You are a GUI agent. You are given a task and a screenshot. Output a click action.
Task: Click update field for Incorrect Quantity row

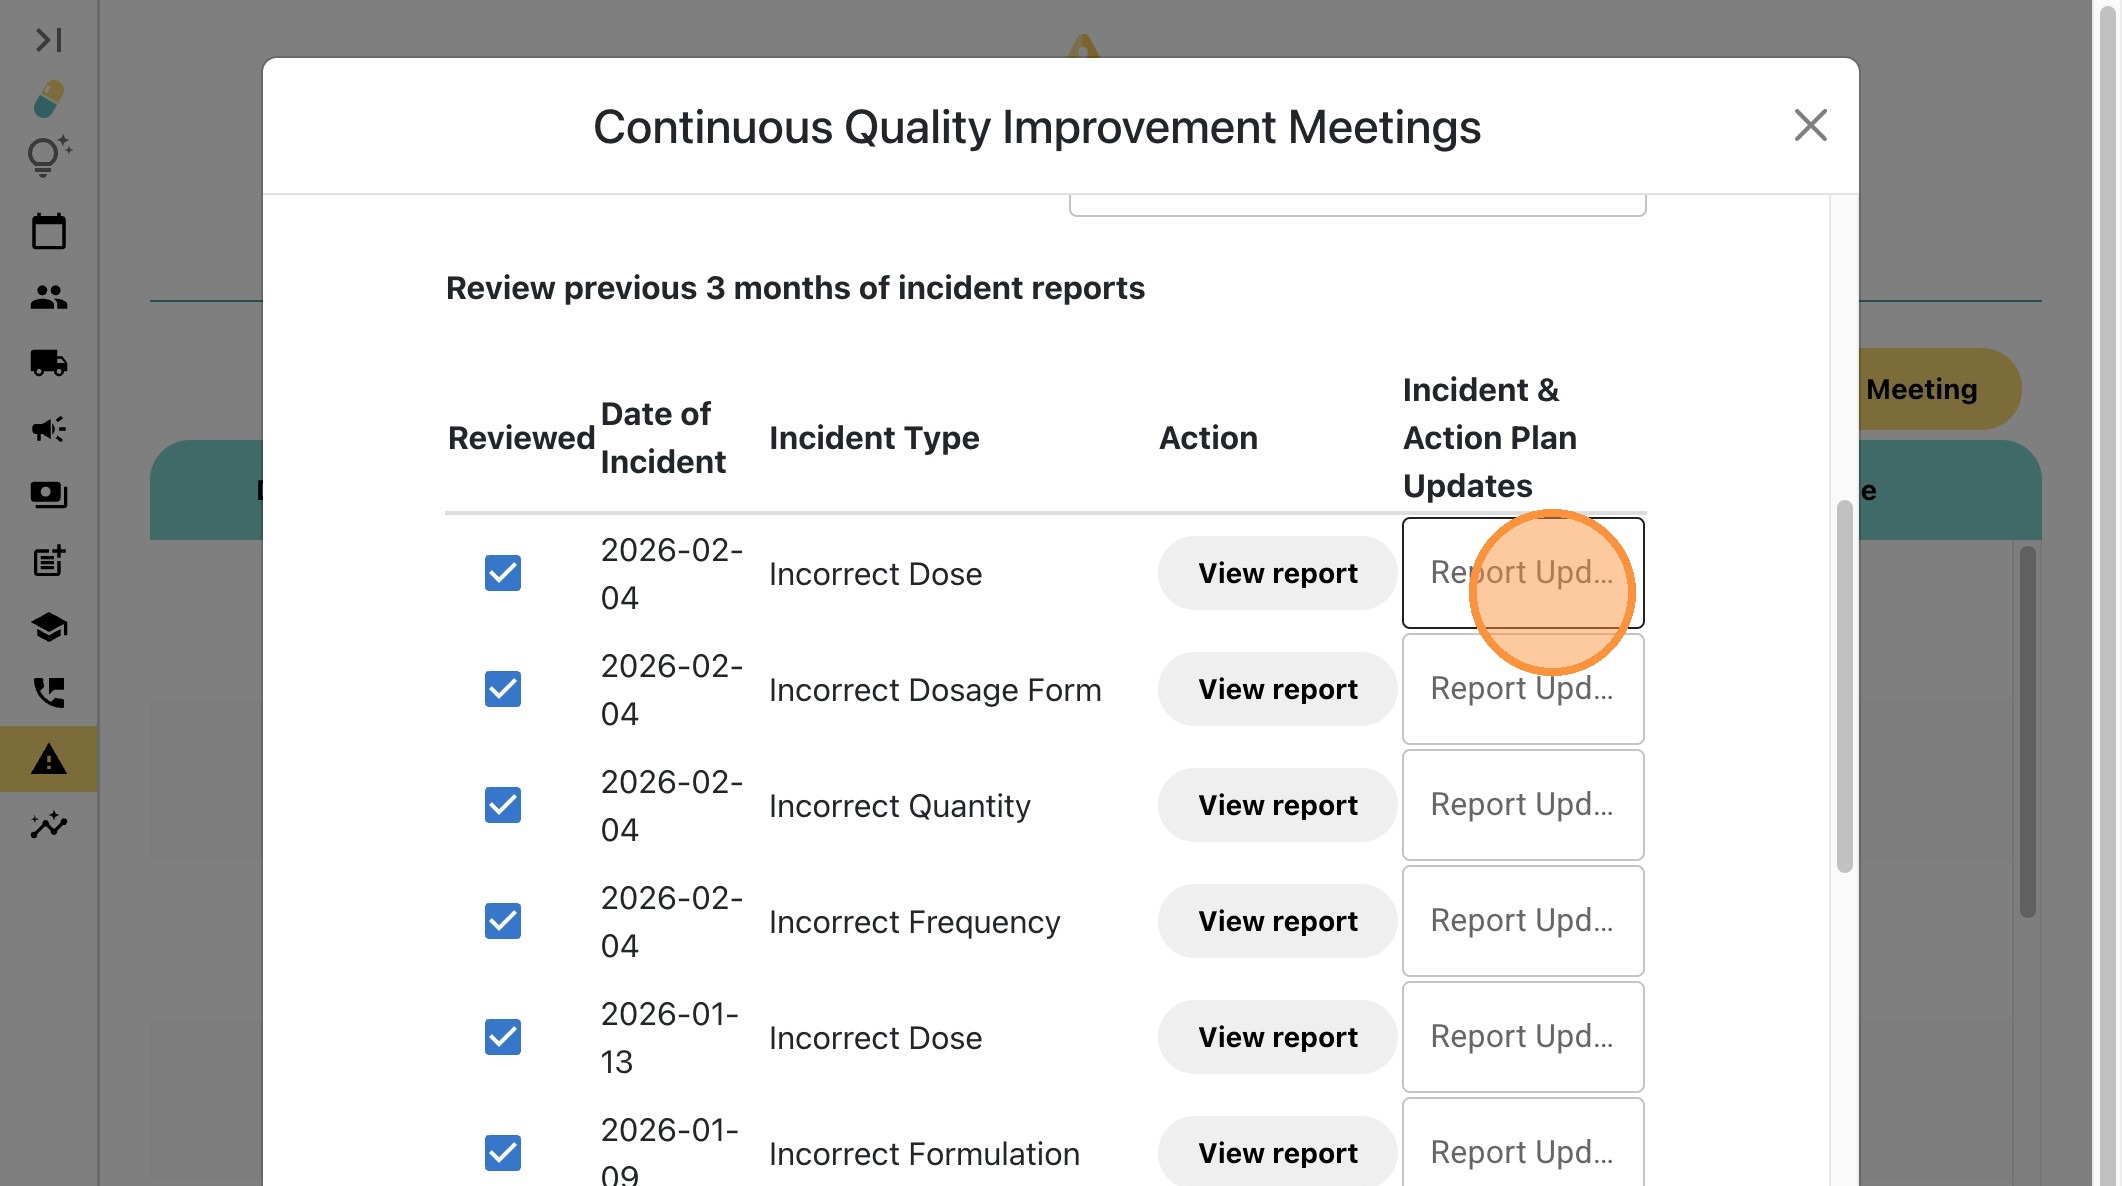point(1522,805)
